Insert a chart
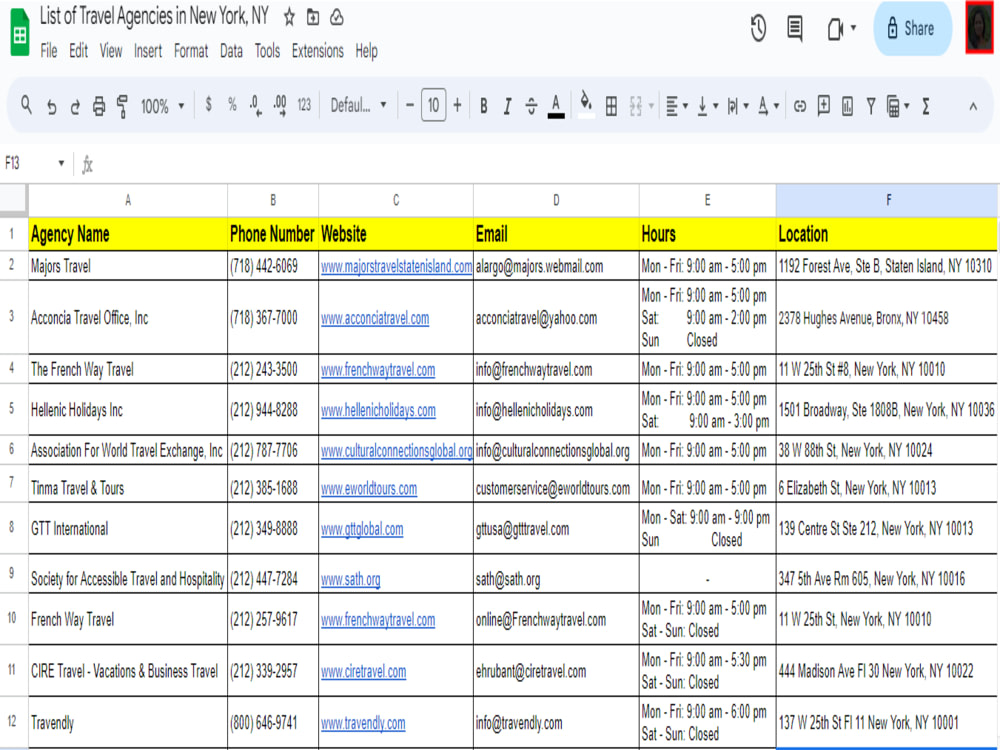This screenshot has height=750, width=1000. click(848, 106)
